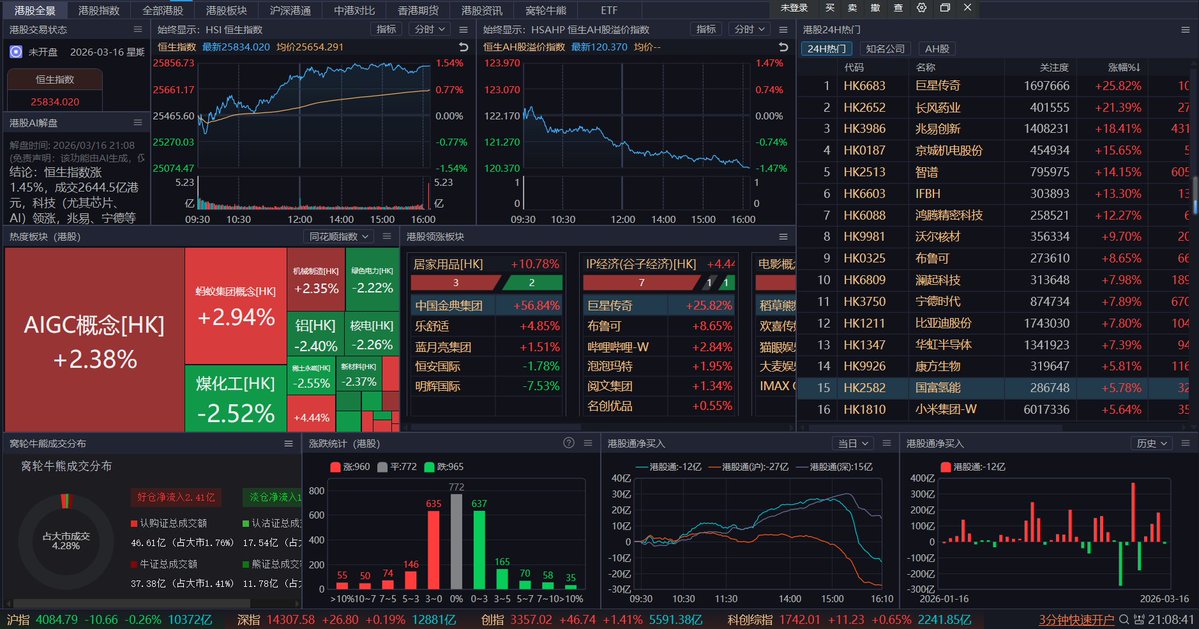Toggle the red 涨:960 legend marker
This screenshot has width=1199, height=629.
point(335,467)
